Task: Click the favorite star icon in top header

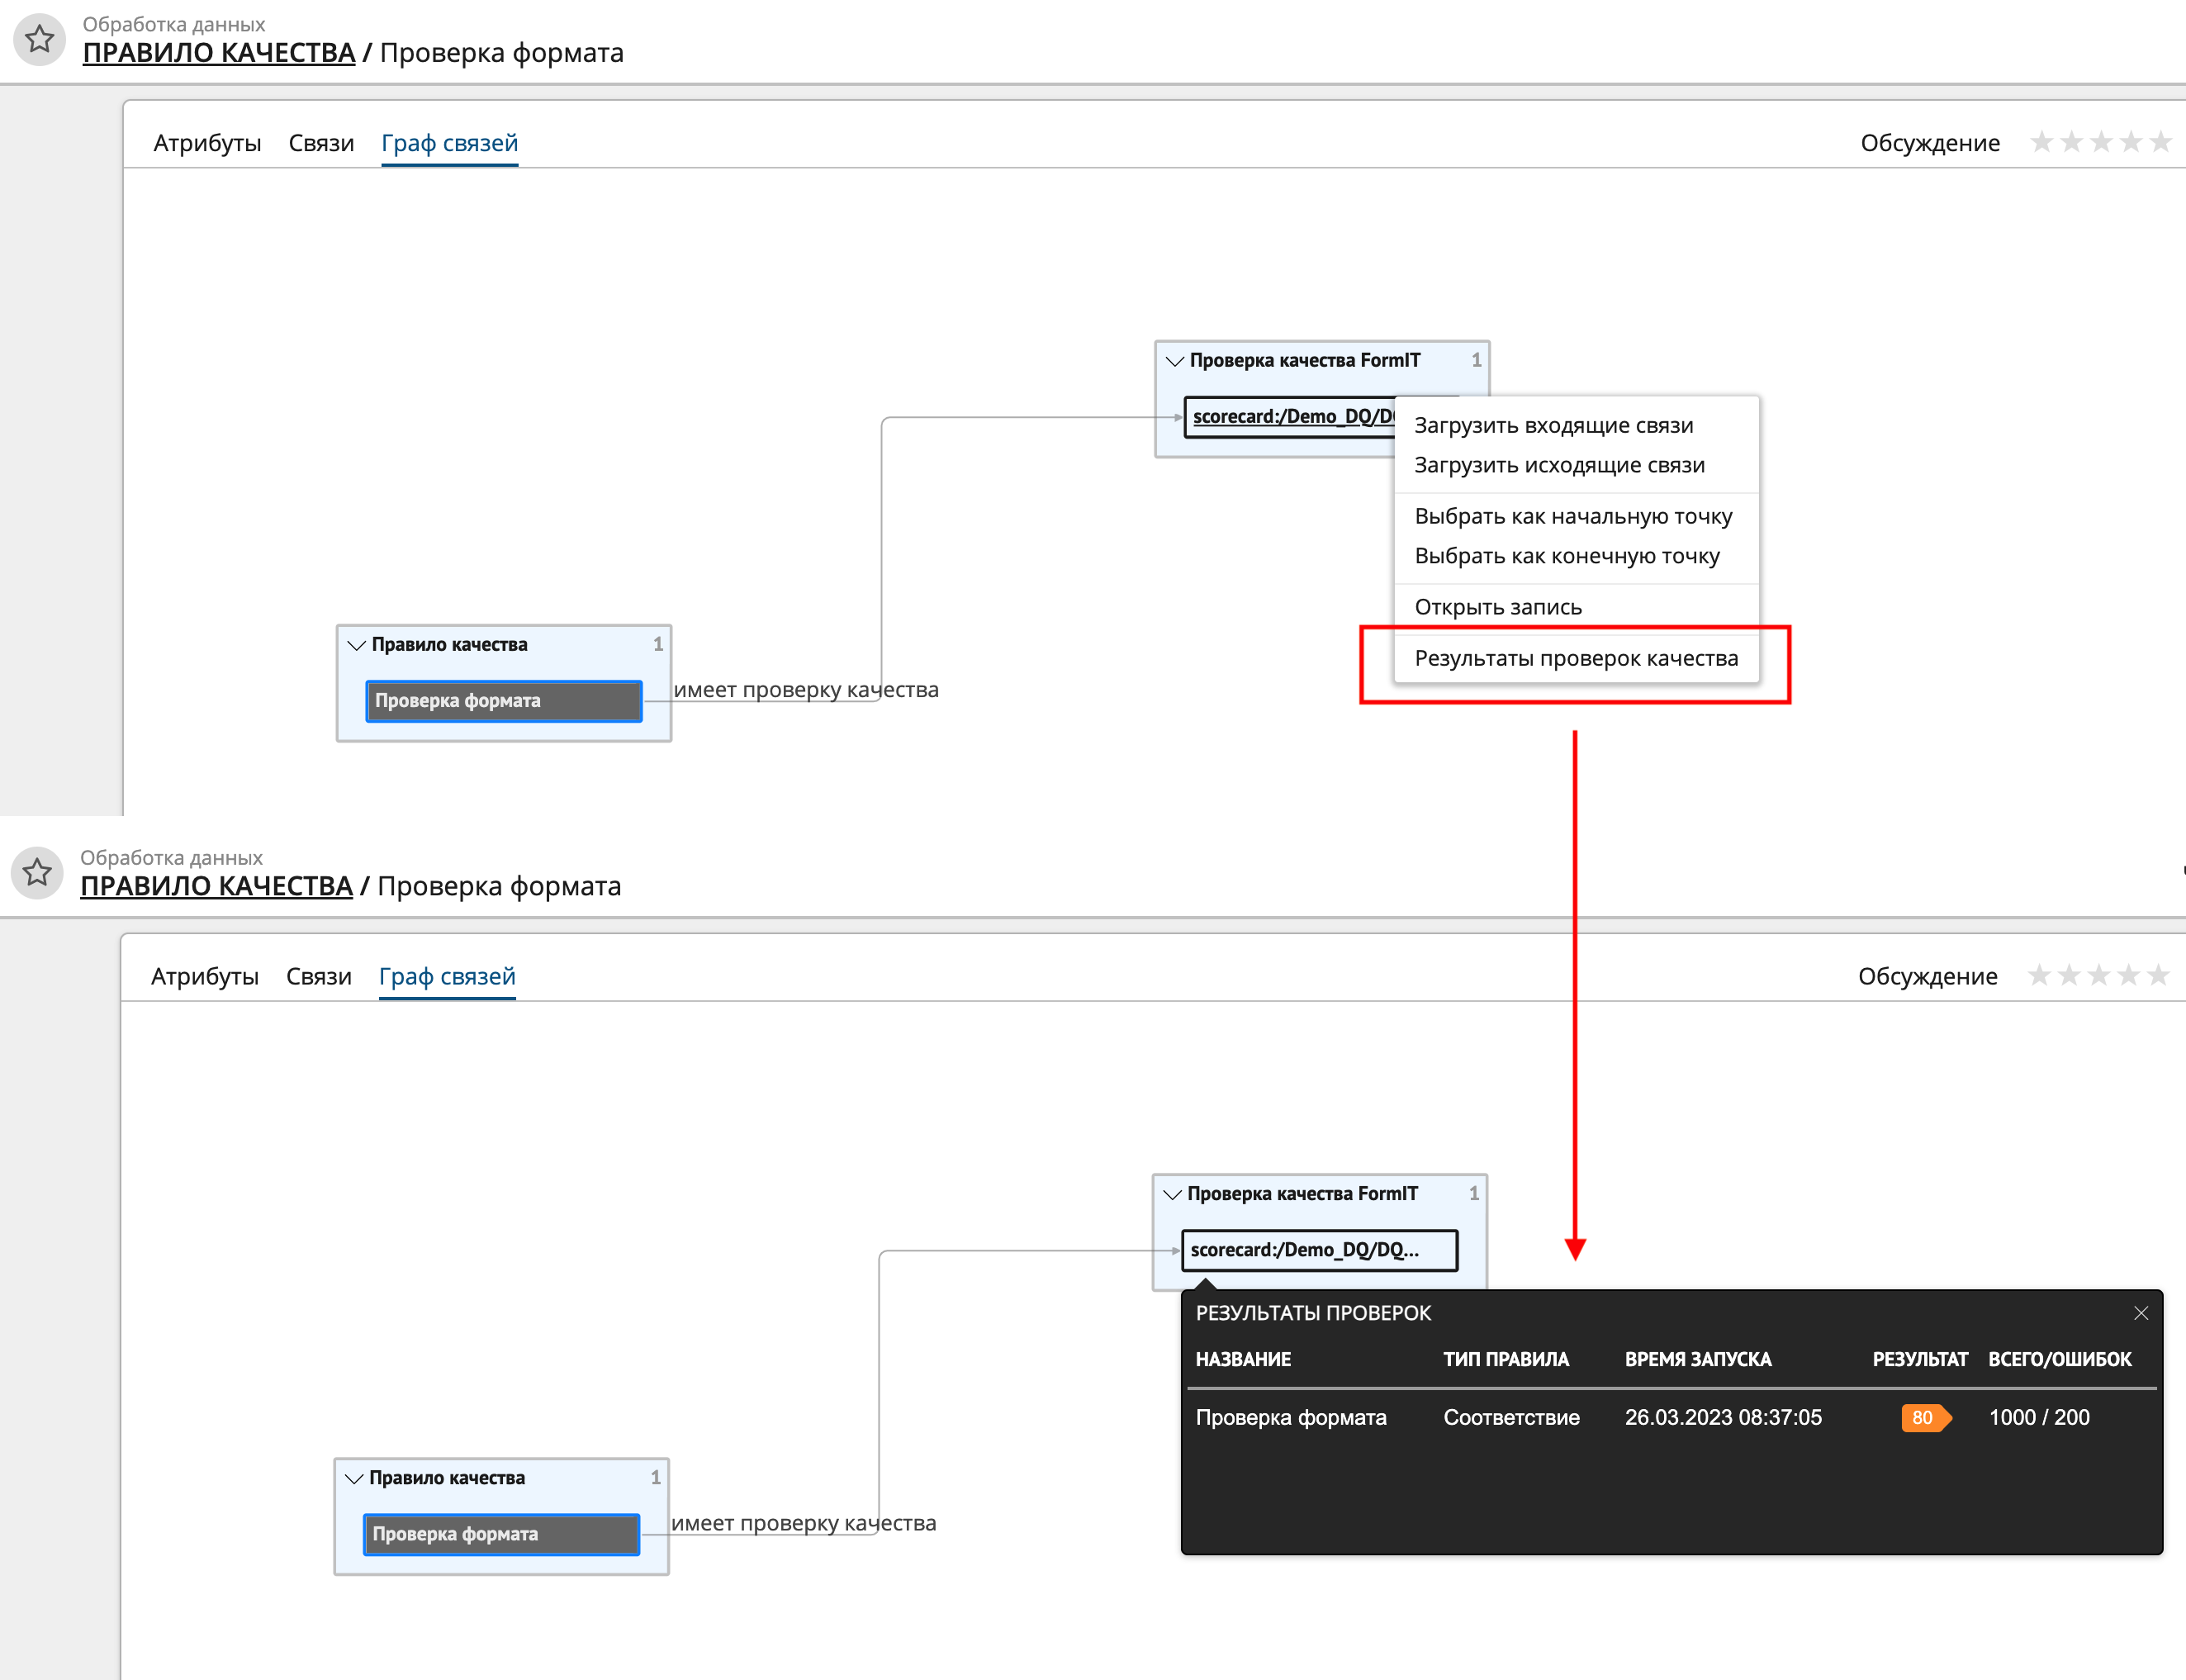Action: click(x=39, y=39)
